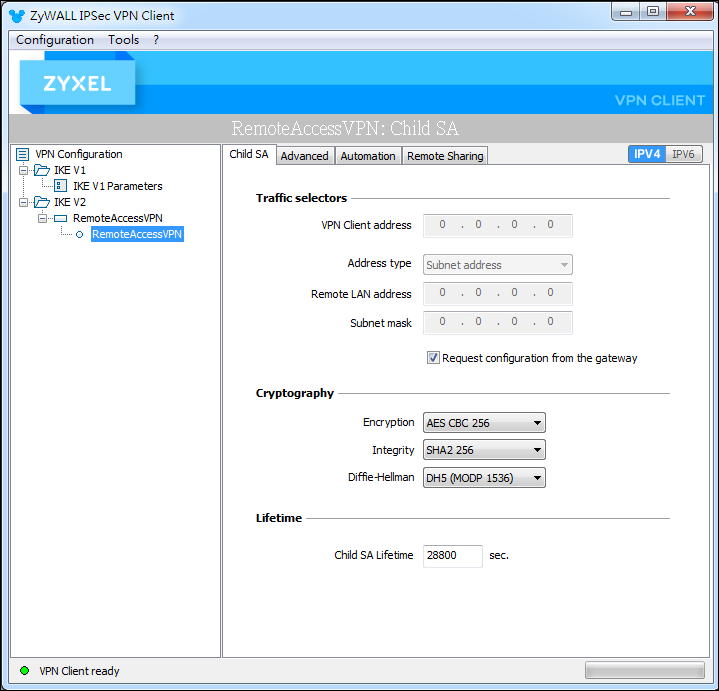Screen dimensions: 719x691
Task: Click the green VPN status indicator
Action: [x=25, y=671]
